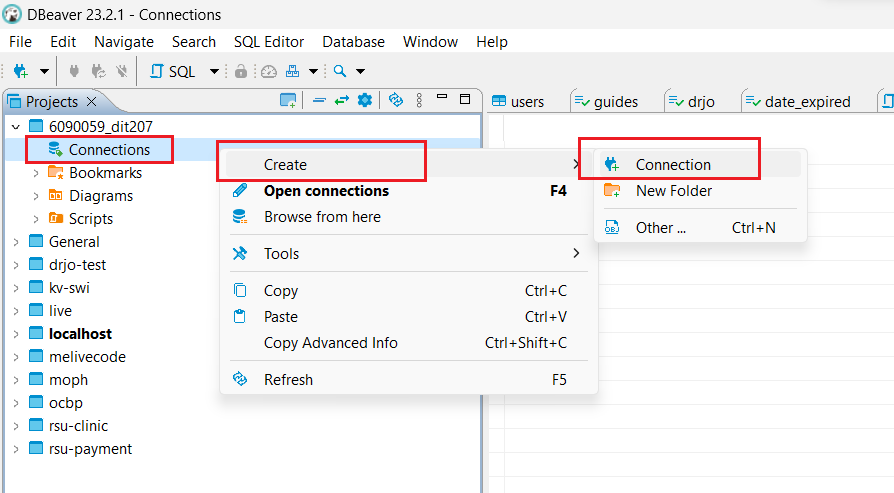Viewport: 894px width, 493px height.
Task: Click the database structure toolbar icon
Action: (292, 71)
